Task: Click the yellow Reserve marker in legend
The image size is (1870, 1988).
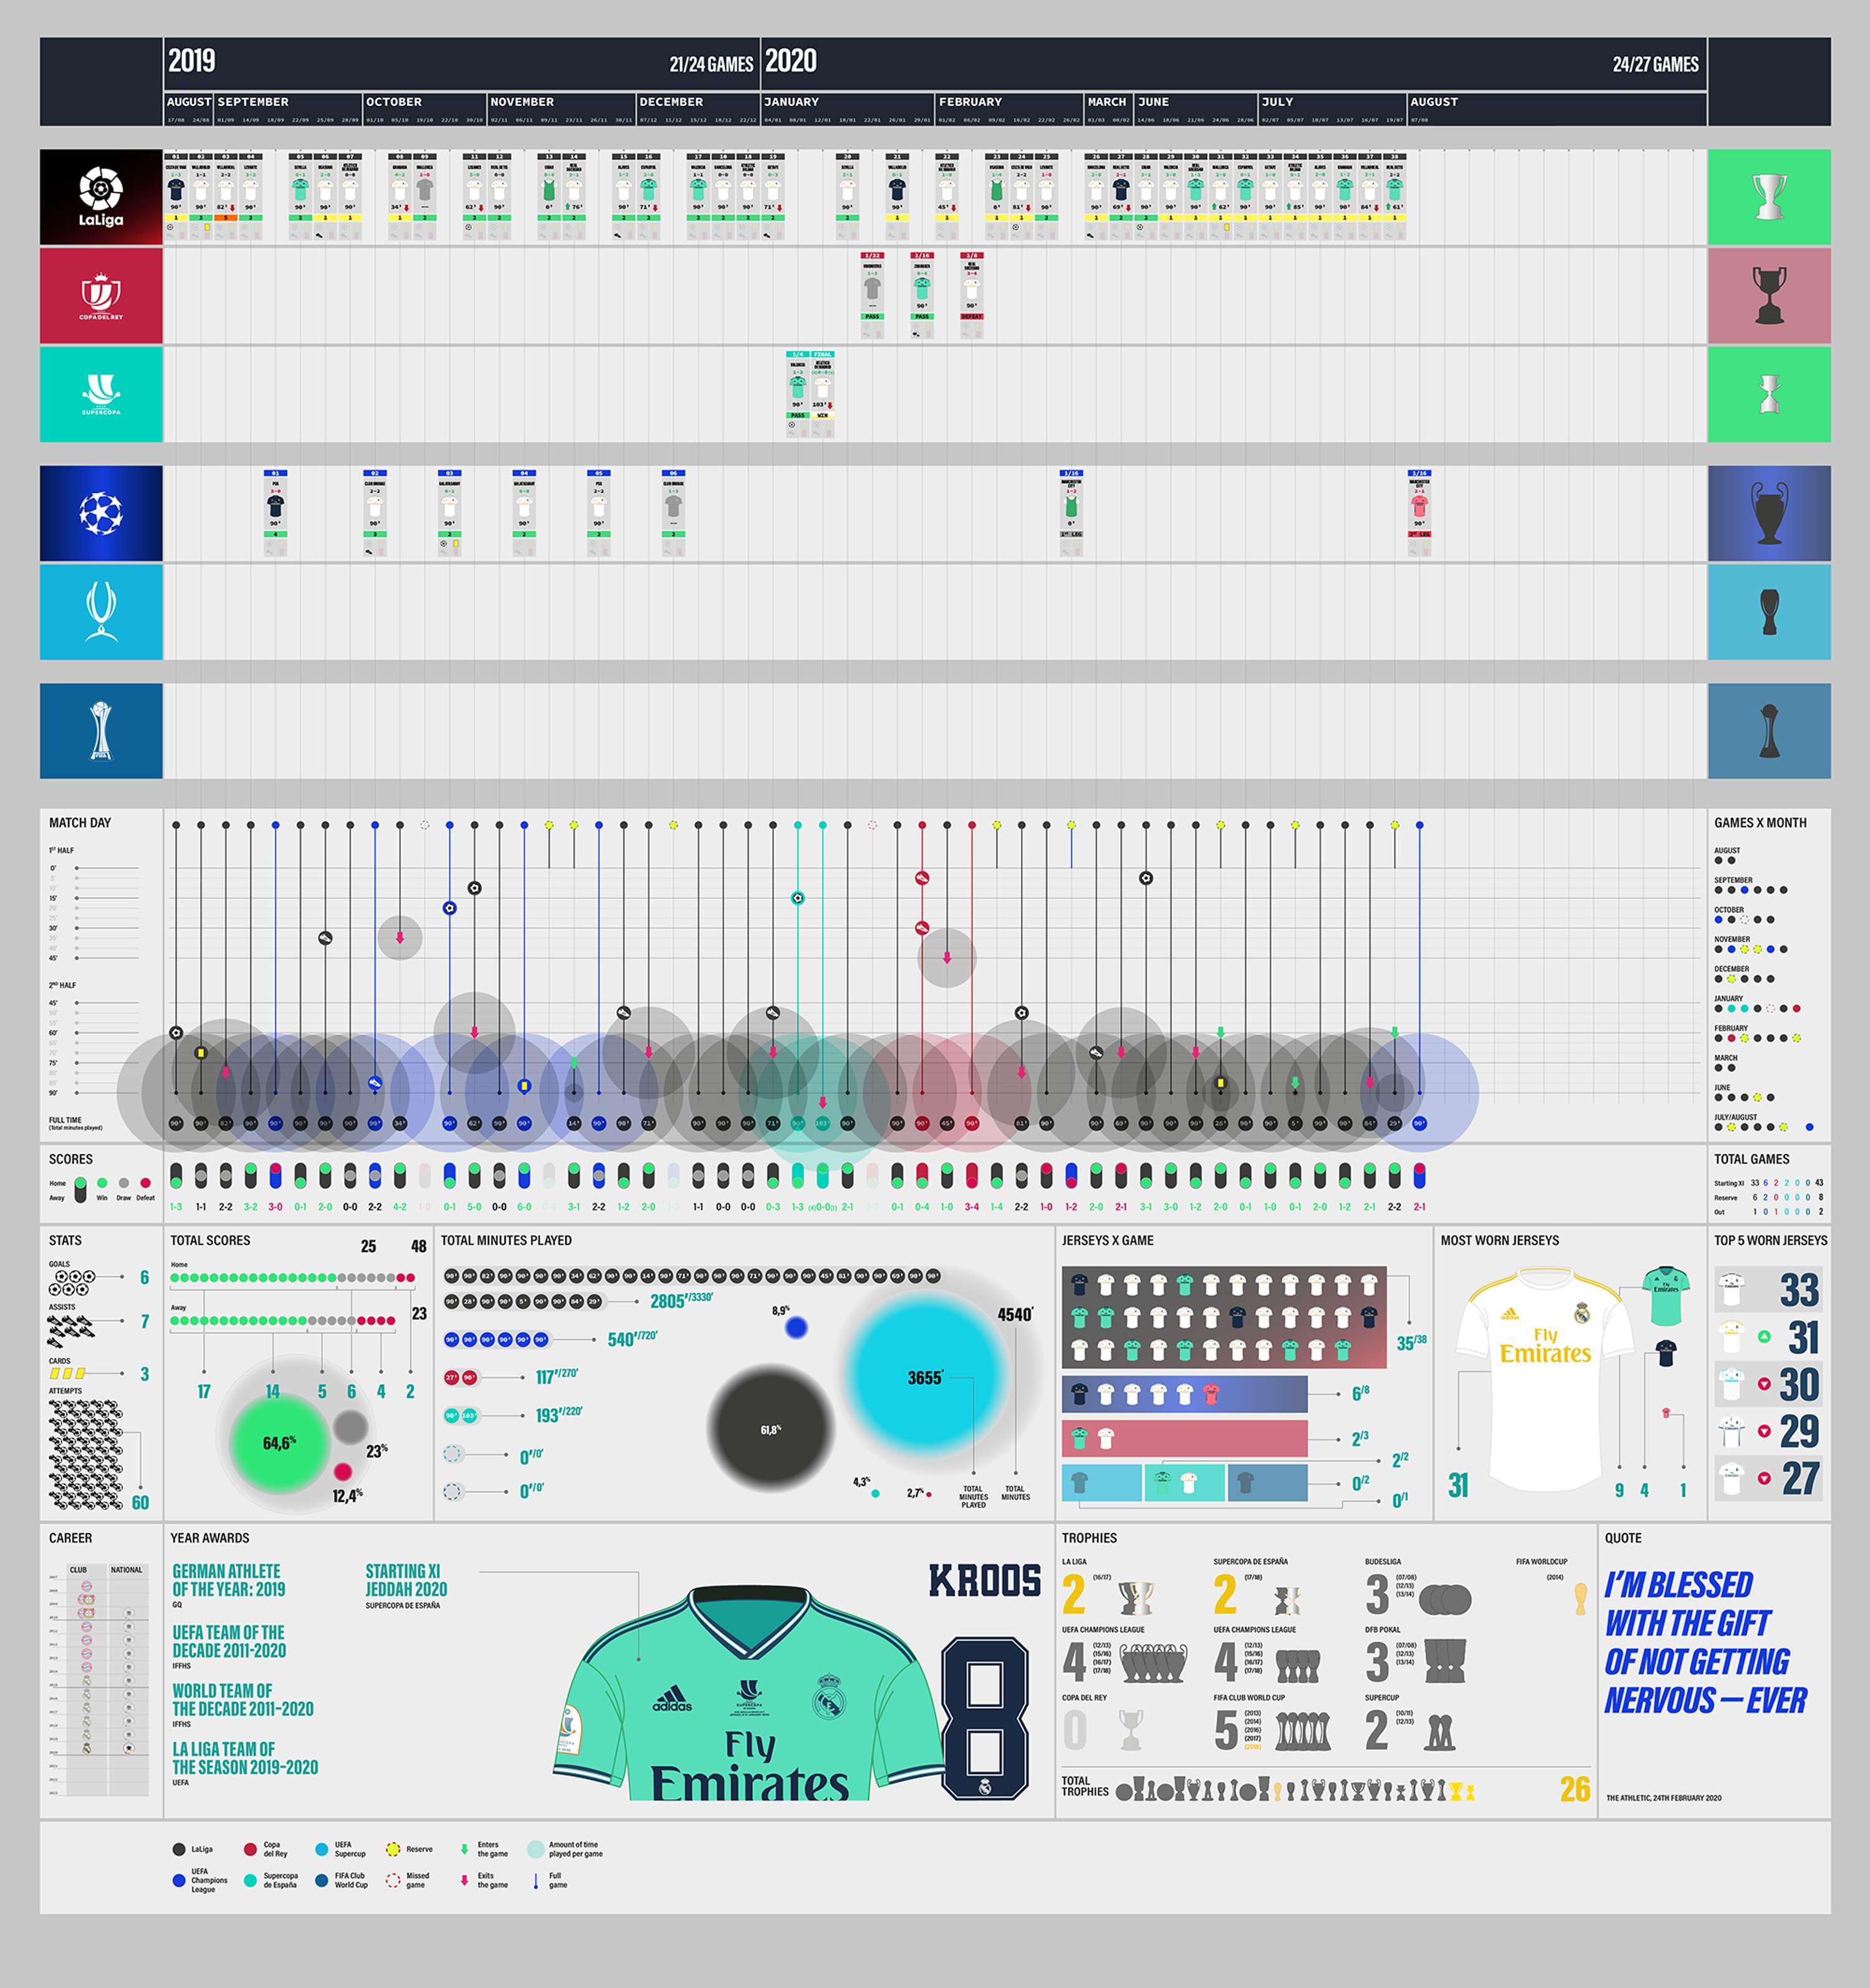Action: tap(393, 1849)
